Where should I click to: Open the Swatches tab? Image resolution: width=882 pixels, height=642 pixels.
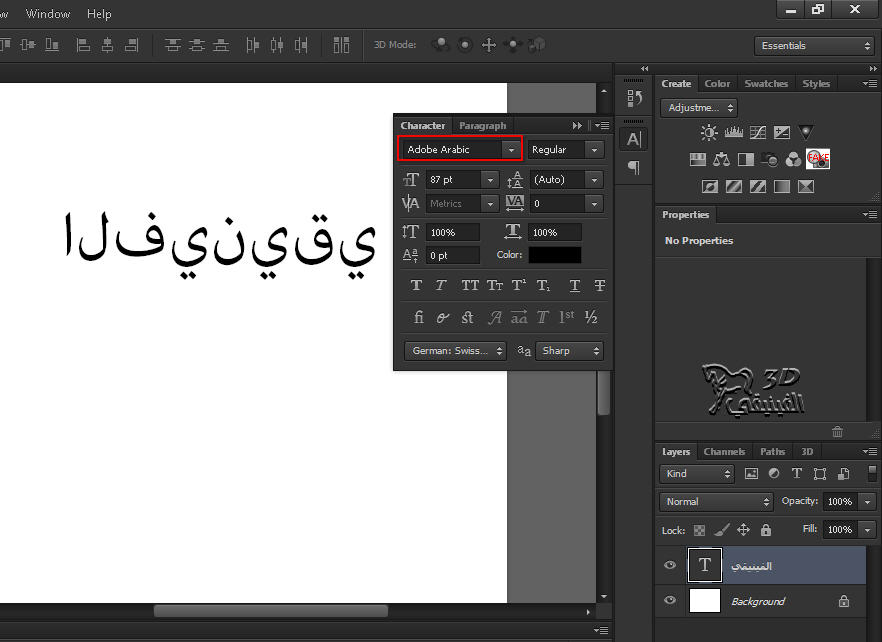[x=766, y=84]
